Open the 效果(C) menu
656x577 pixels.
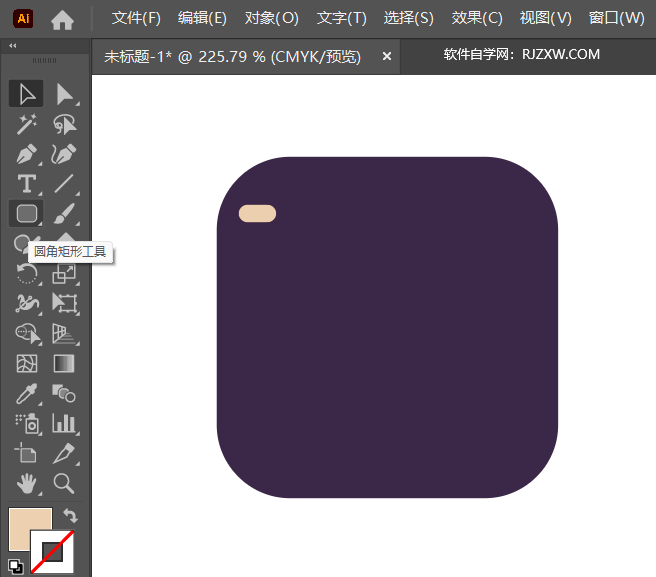(x=477, y=18)
